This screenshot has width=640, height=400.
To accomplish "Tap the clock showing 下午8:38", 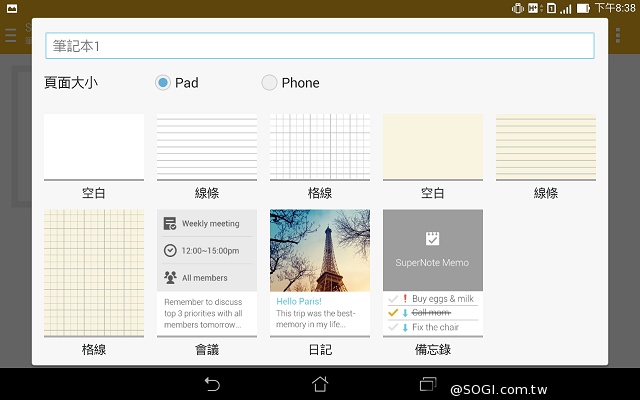I will pyautogui.click(x=615, y=8).
